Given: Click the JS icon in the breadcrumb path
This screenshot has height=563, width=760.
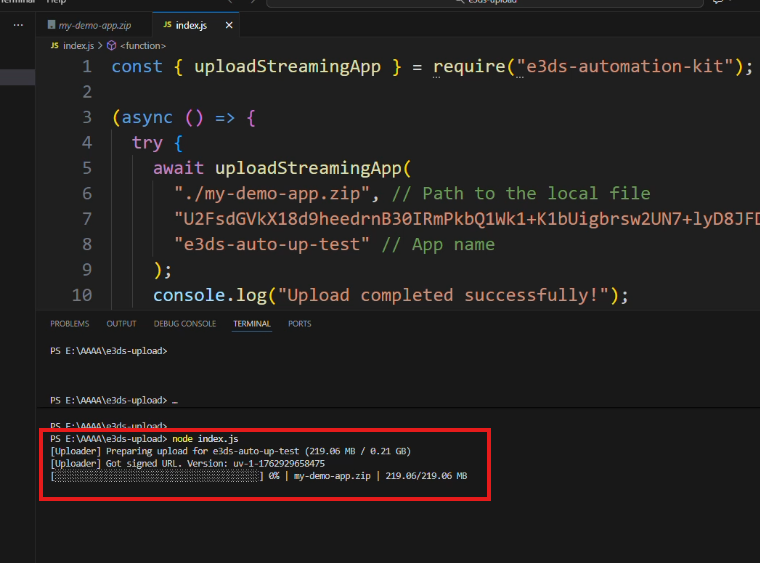Looking at the screenshot, I should (x=54, y=45).
